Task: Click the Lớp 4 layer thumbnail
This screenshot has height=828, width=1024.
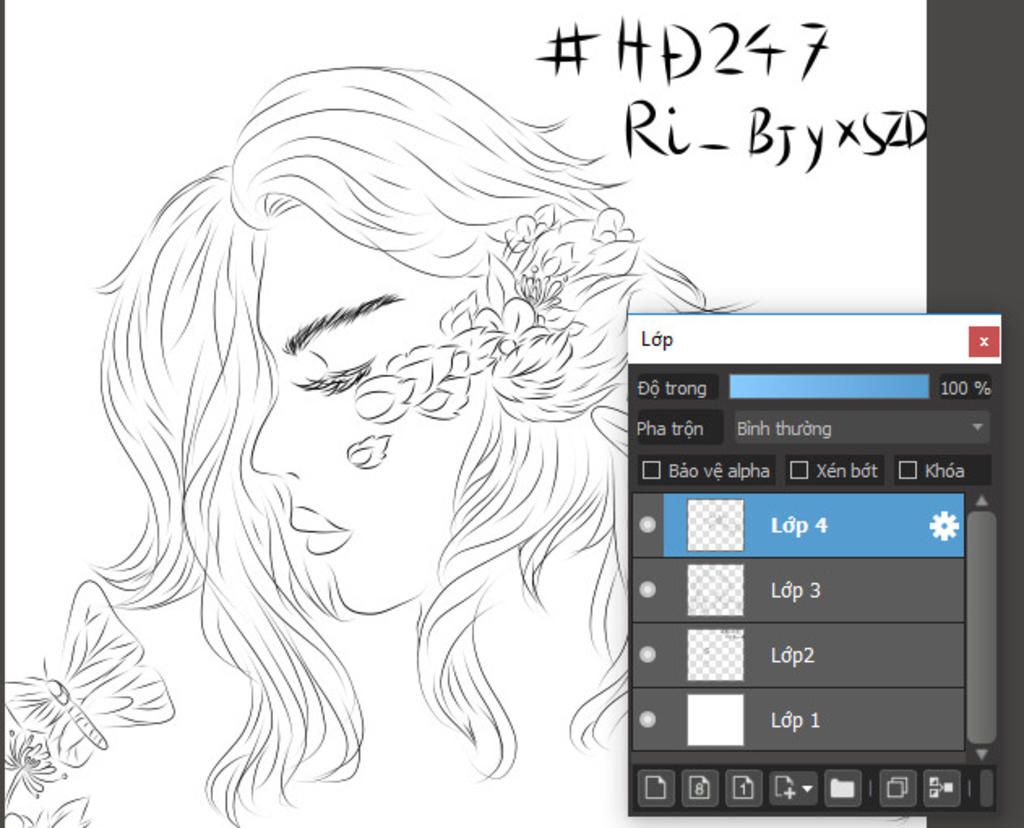Action: (716, 526)
